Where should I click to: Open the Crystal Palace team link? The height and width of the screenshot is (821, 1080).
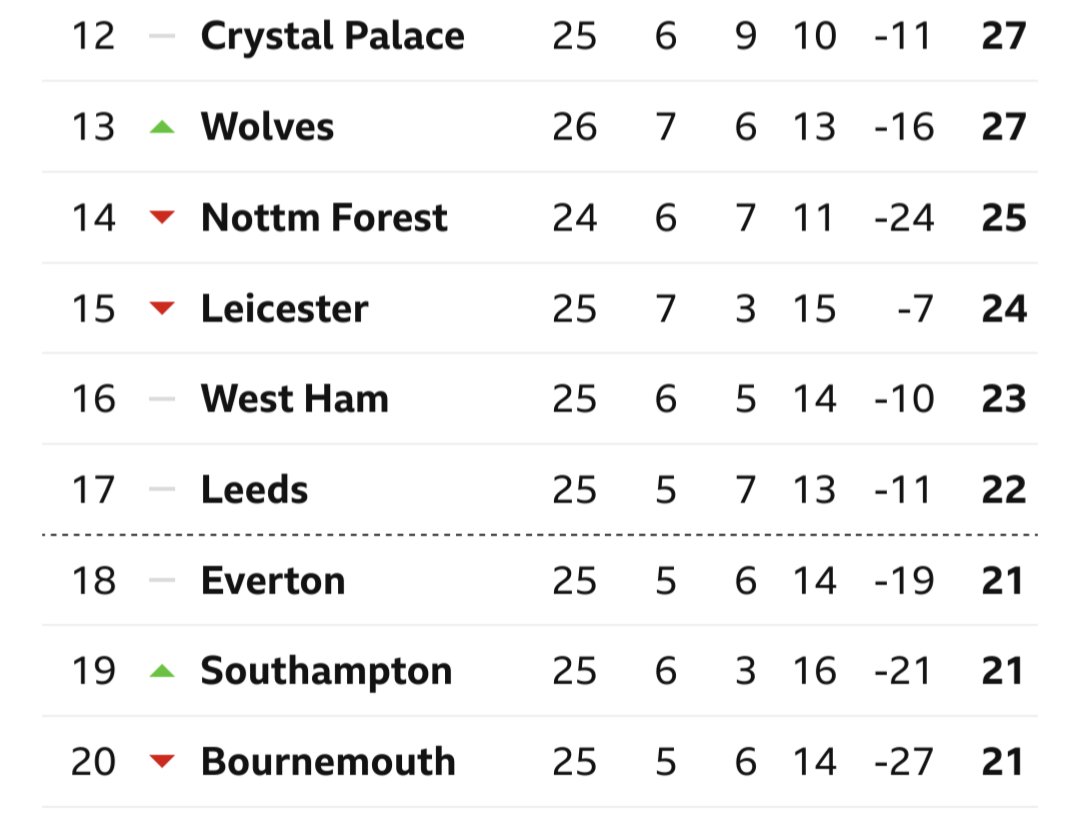(333, 37)
